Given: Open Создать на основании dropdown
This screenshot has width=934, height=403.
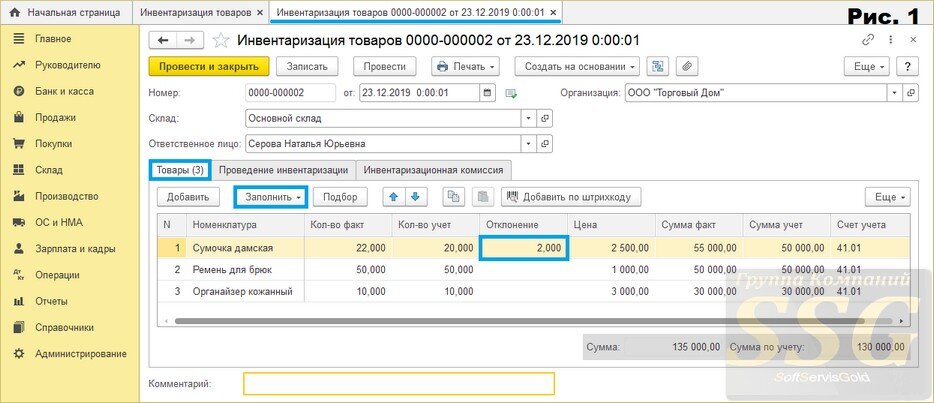Looking at the screenshot, I should click(577, 66).
